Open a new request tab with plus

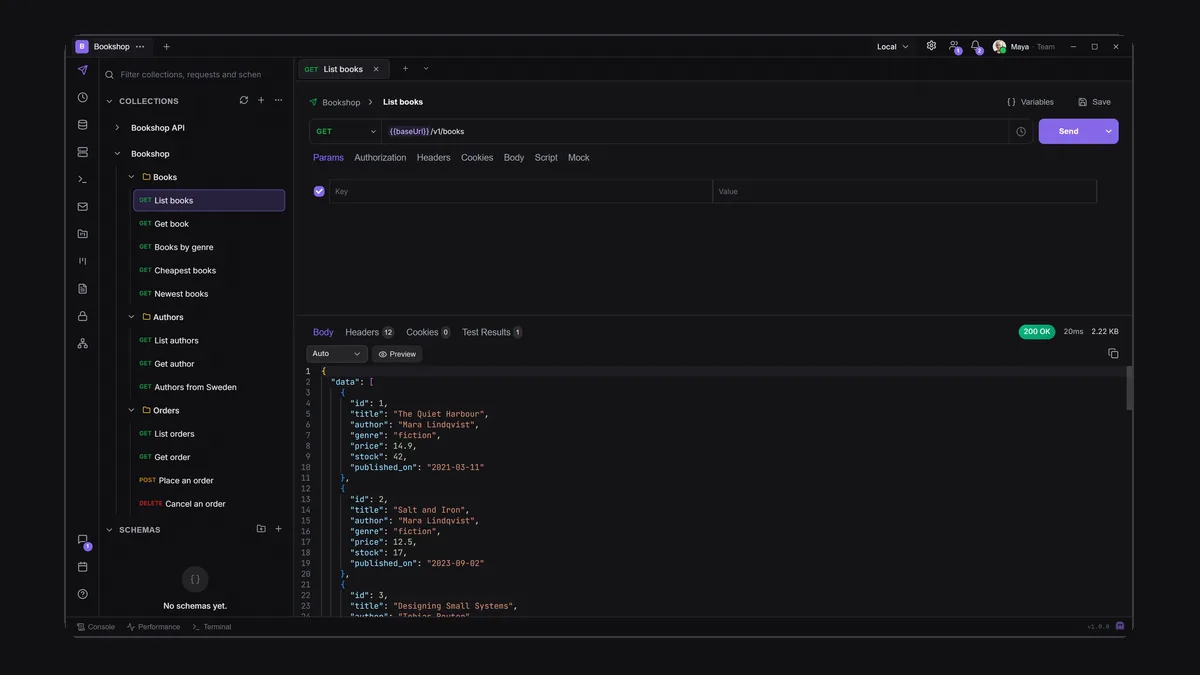click(x=405, y=69)
